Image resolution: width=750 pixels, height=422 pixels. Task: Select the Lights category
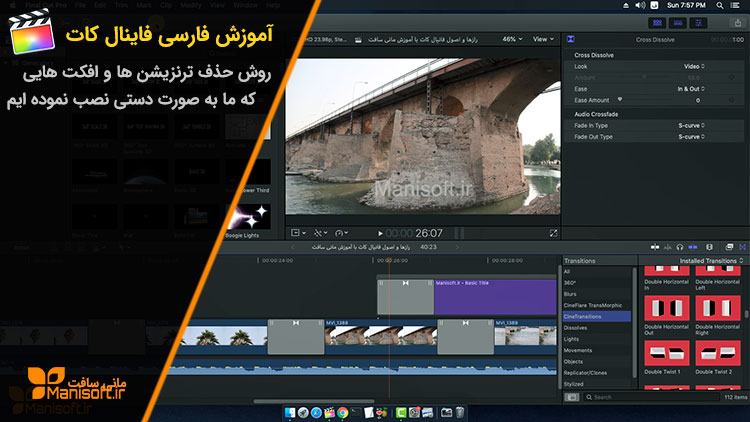click(596, 339)
